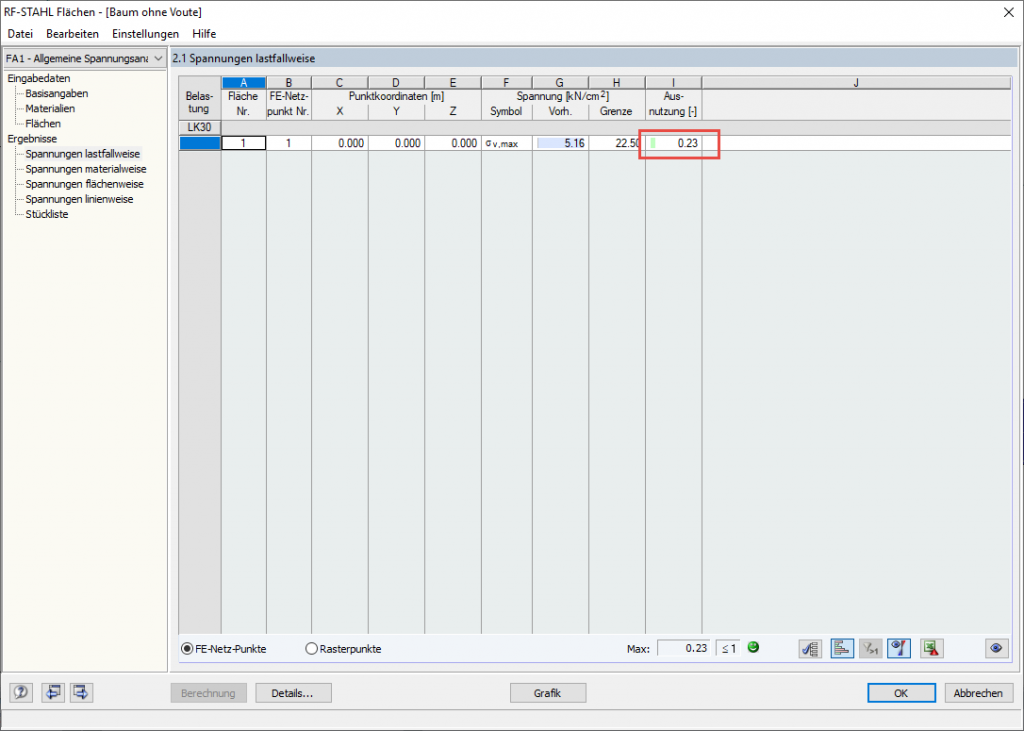
Task: Select the Rasterpunkte radio button
Action: coord(312,649)
